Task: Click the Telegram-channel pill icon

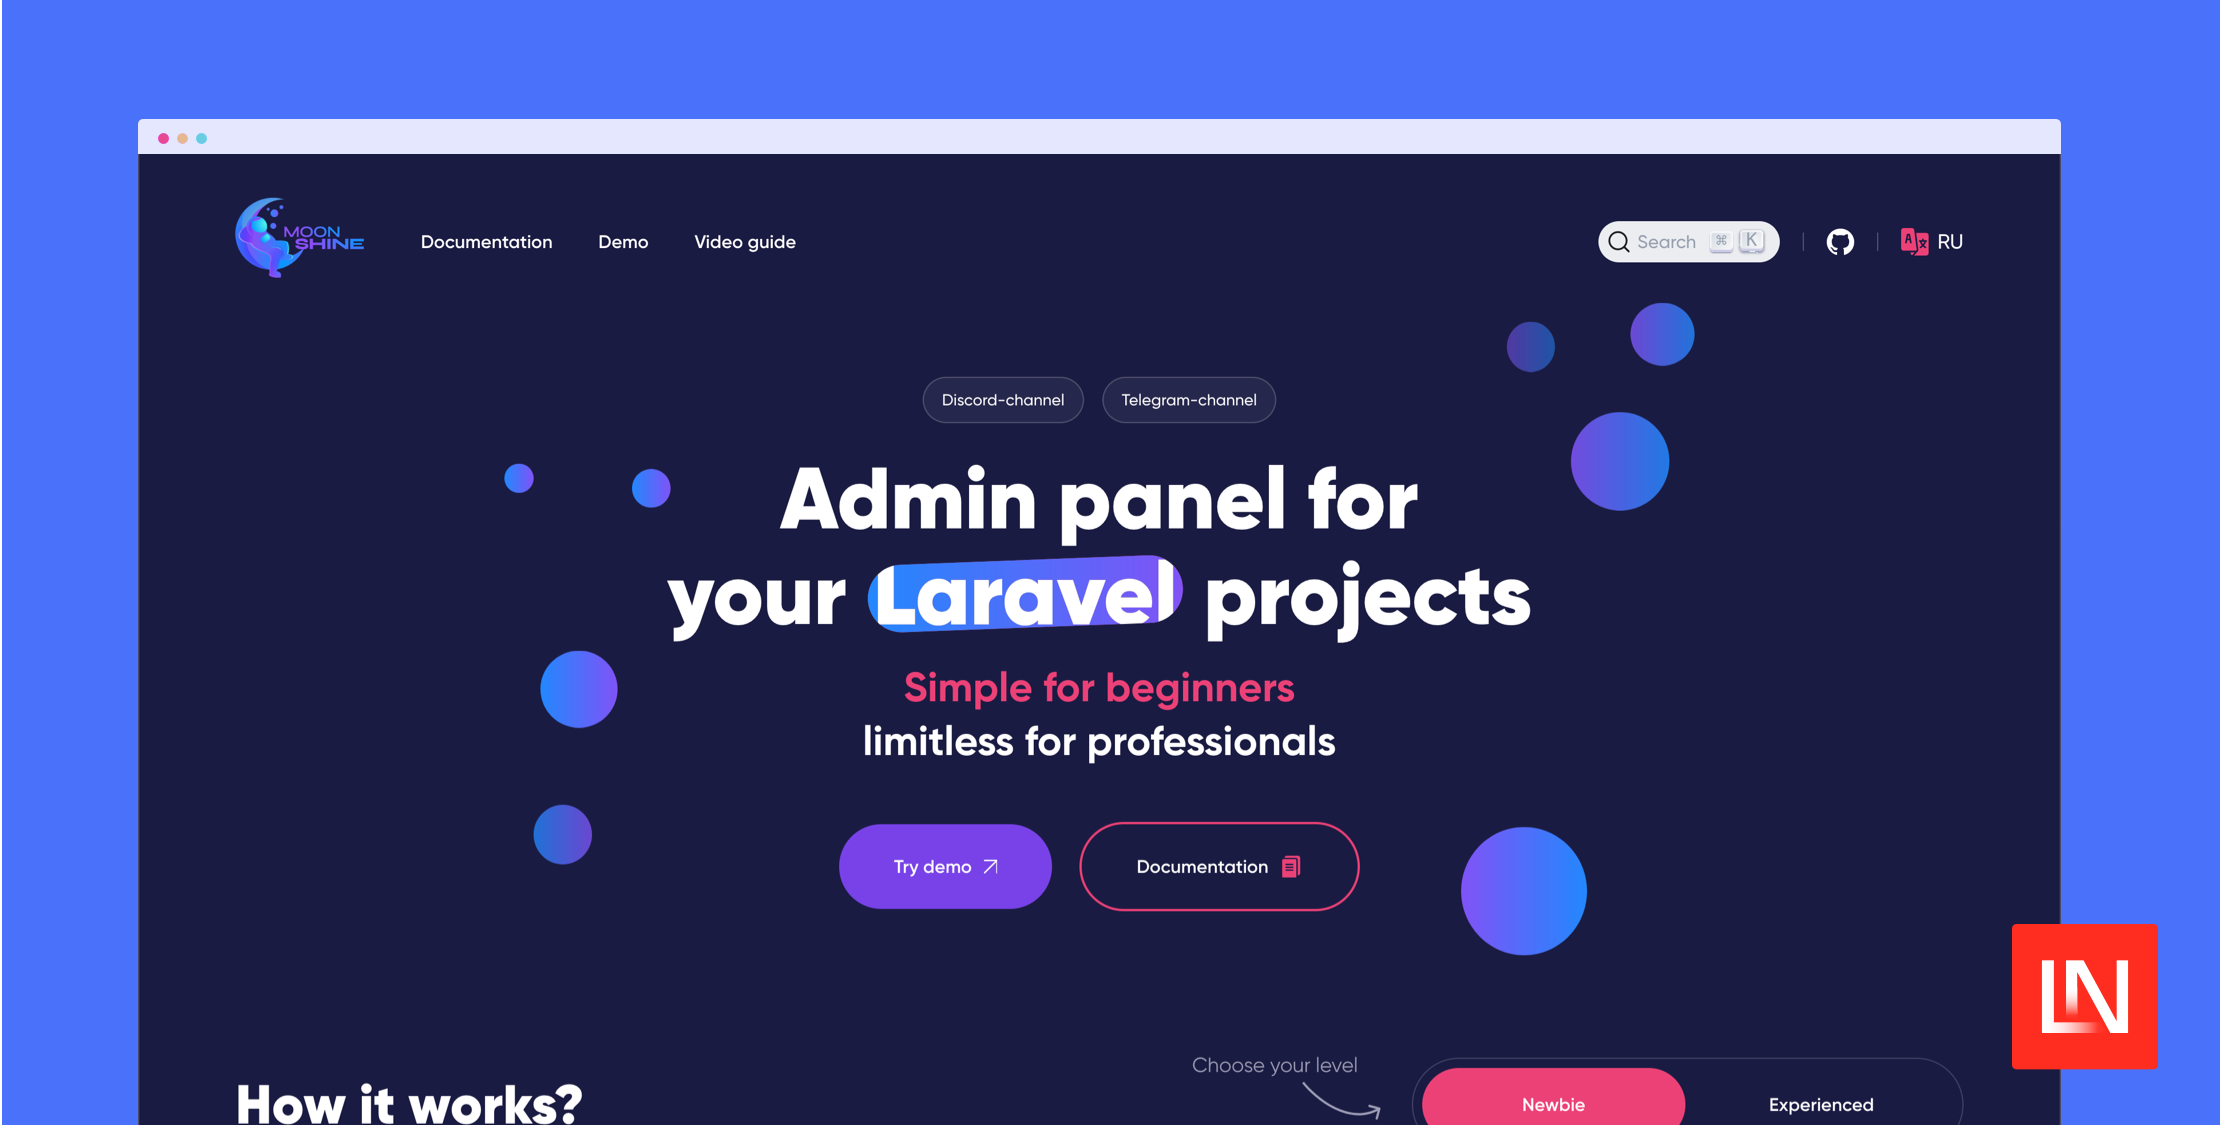Action: coord(1189,400)
